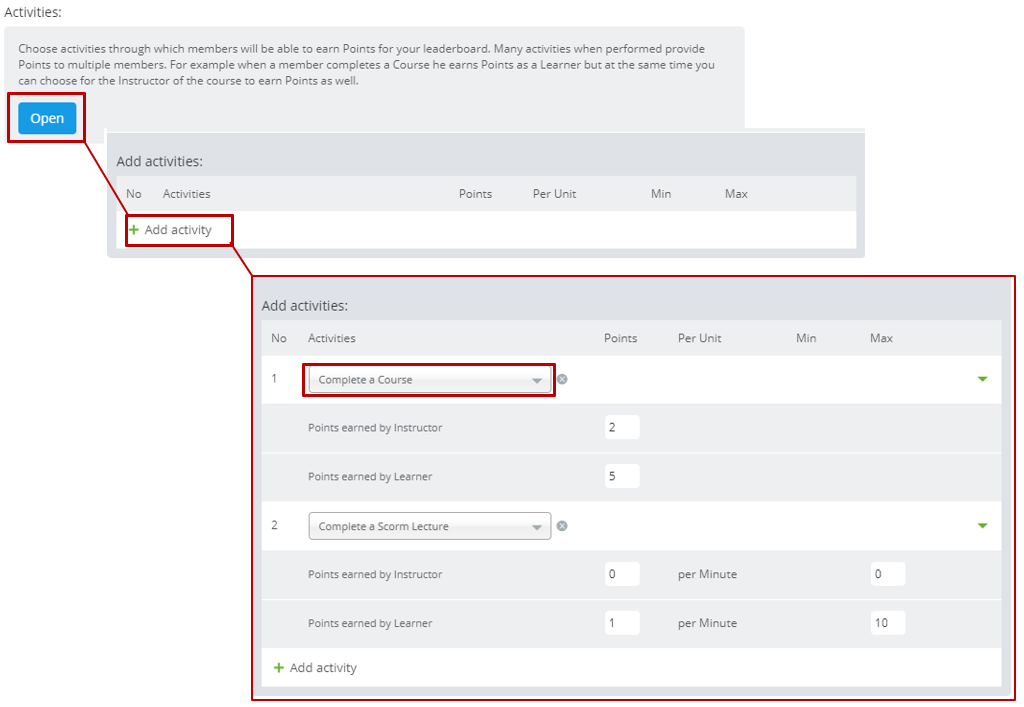Collapse the Complete a Scorm Lecture activity row
The width and height of the screenshot is (1024, 707).
coord(984,525)
